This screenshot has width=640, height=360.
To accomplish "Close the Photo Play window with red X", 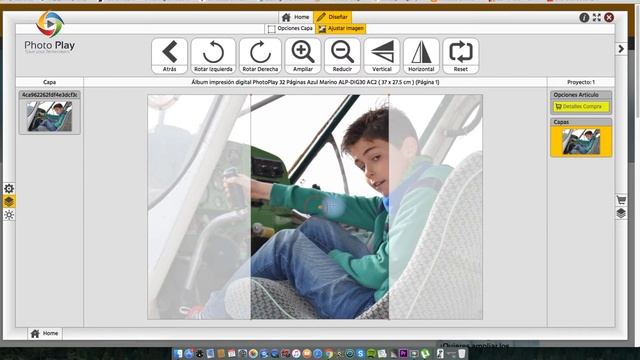I will click(x=609, y=18).
